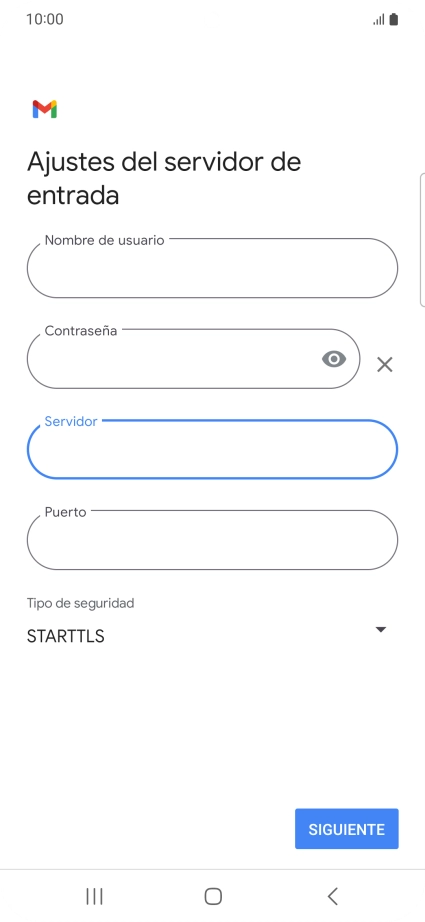425x922 pixels.
Task: Focus the Nombre de usuario field
Action: 212,268
